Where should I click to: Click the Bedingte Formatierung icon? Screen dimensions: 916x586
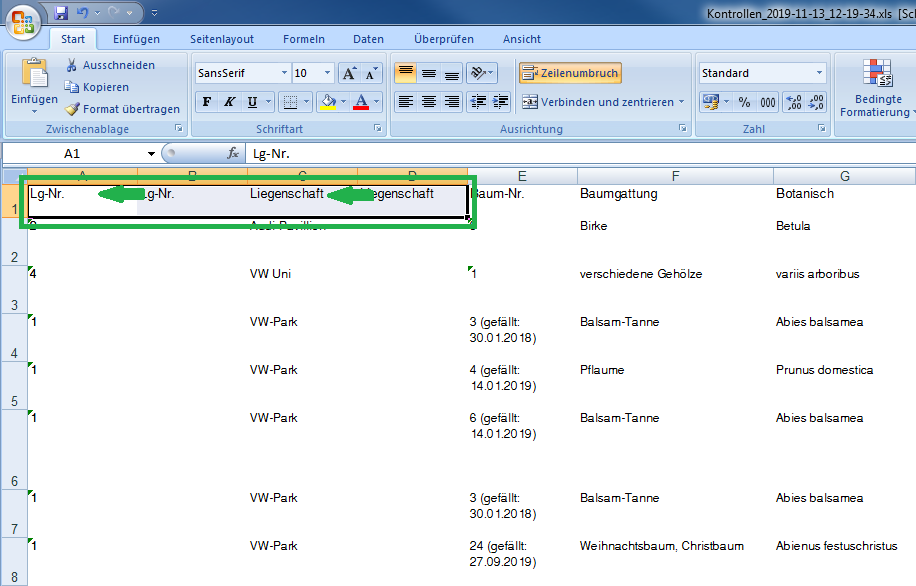click(x=878, y=76)
